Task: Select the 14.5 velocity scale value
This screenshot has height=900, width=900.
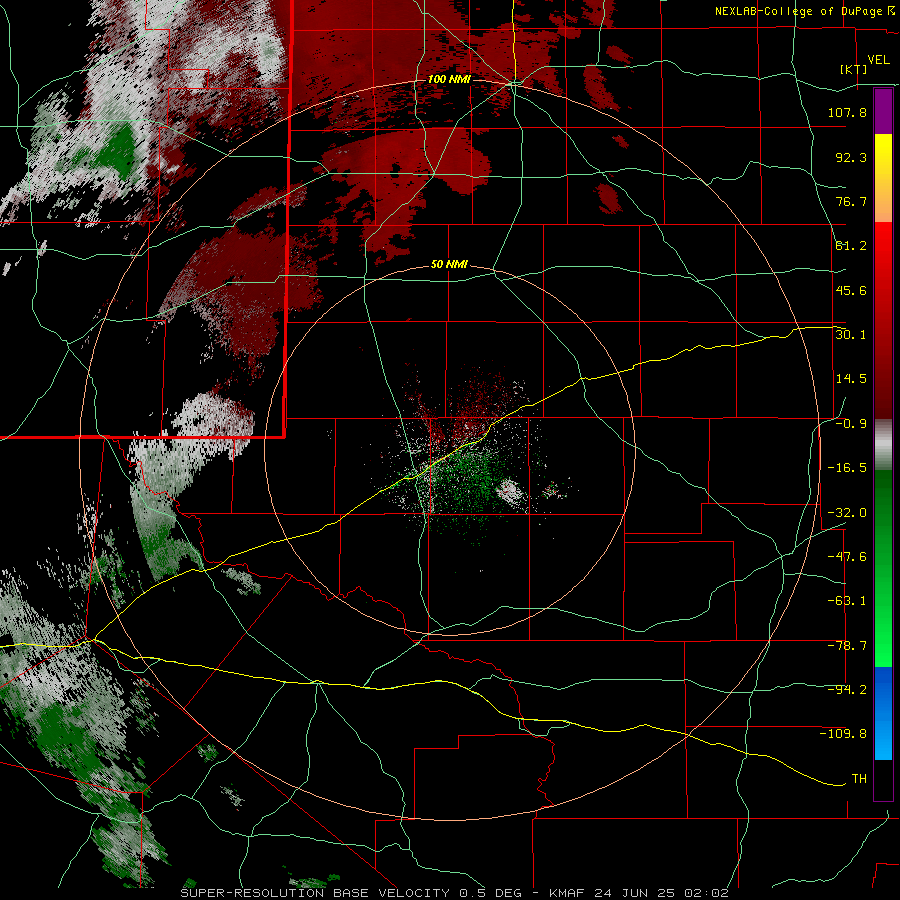Action: click(851, 379)
